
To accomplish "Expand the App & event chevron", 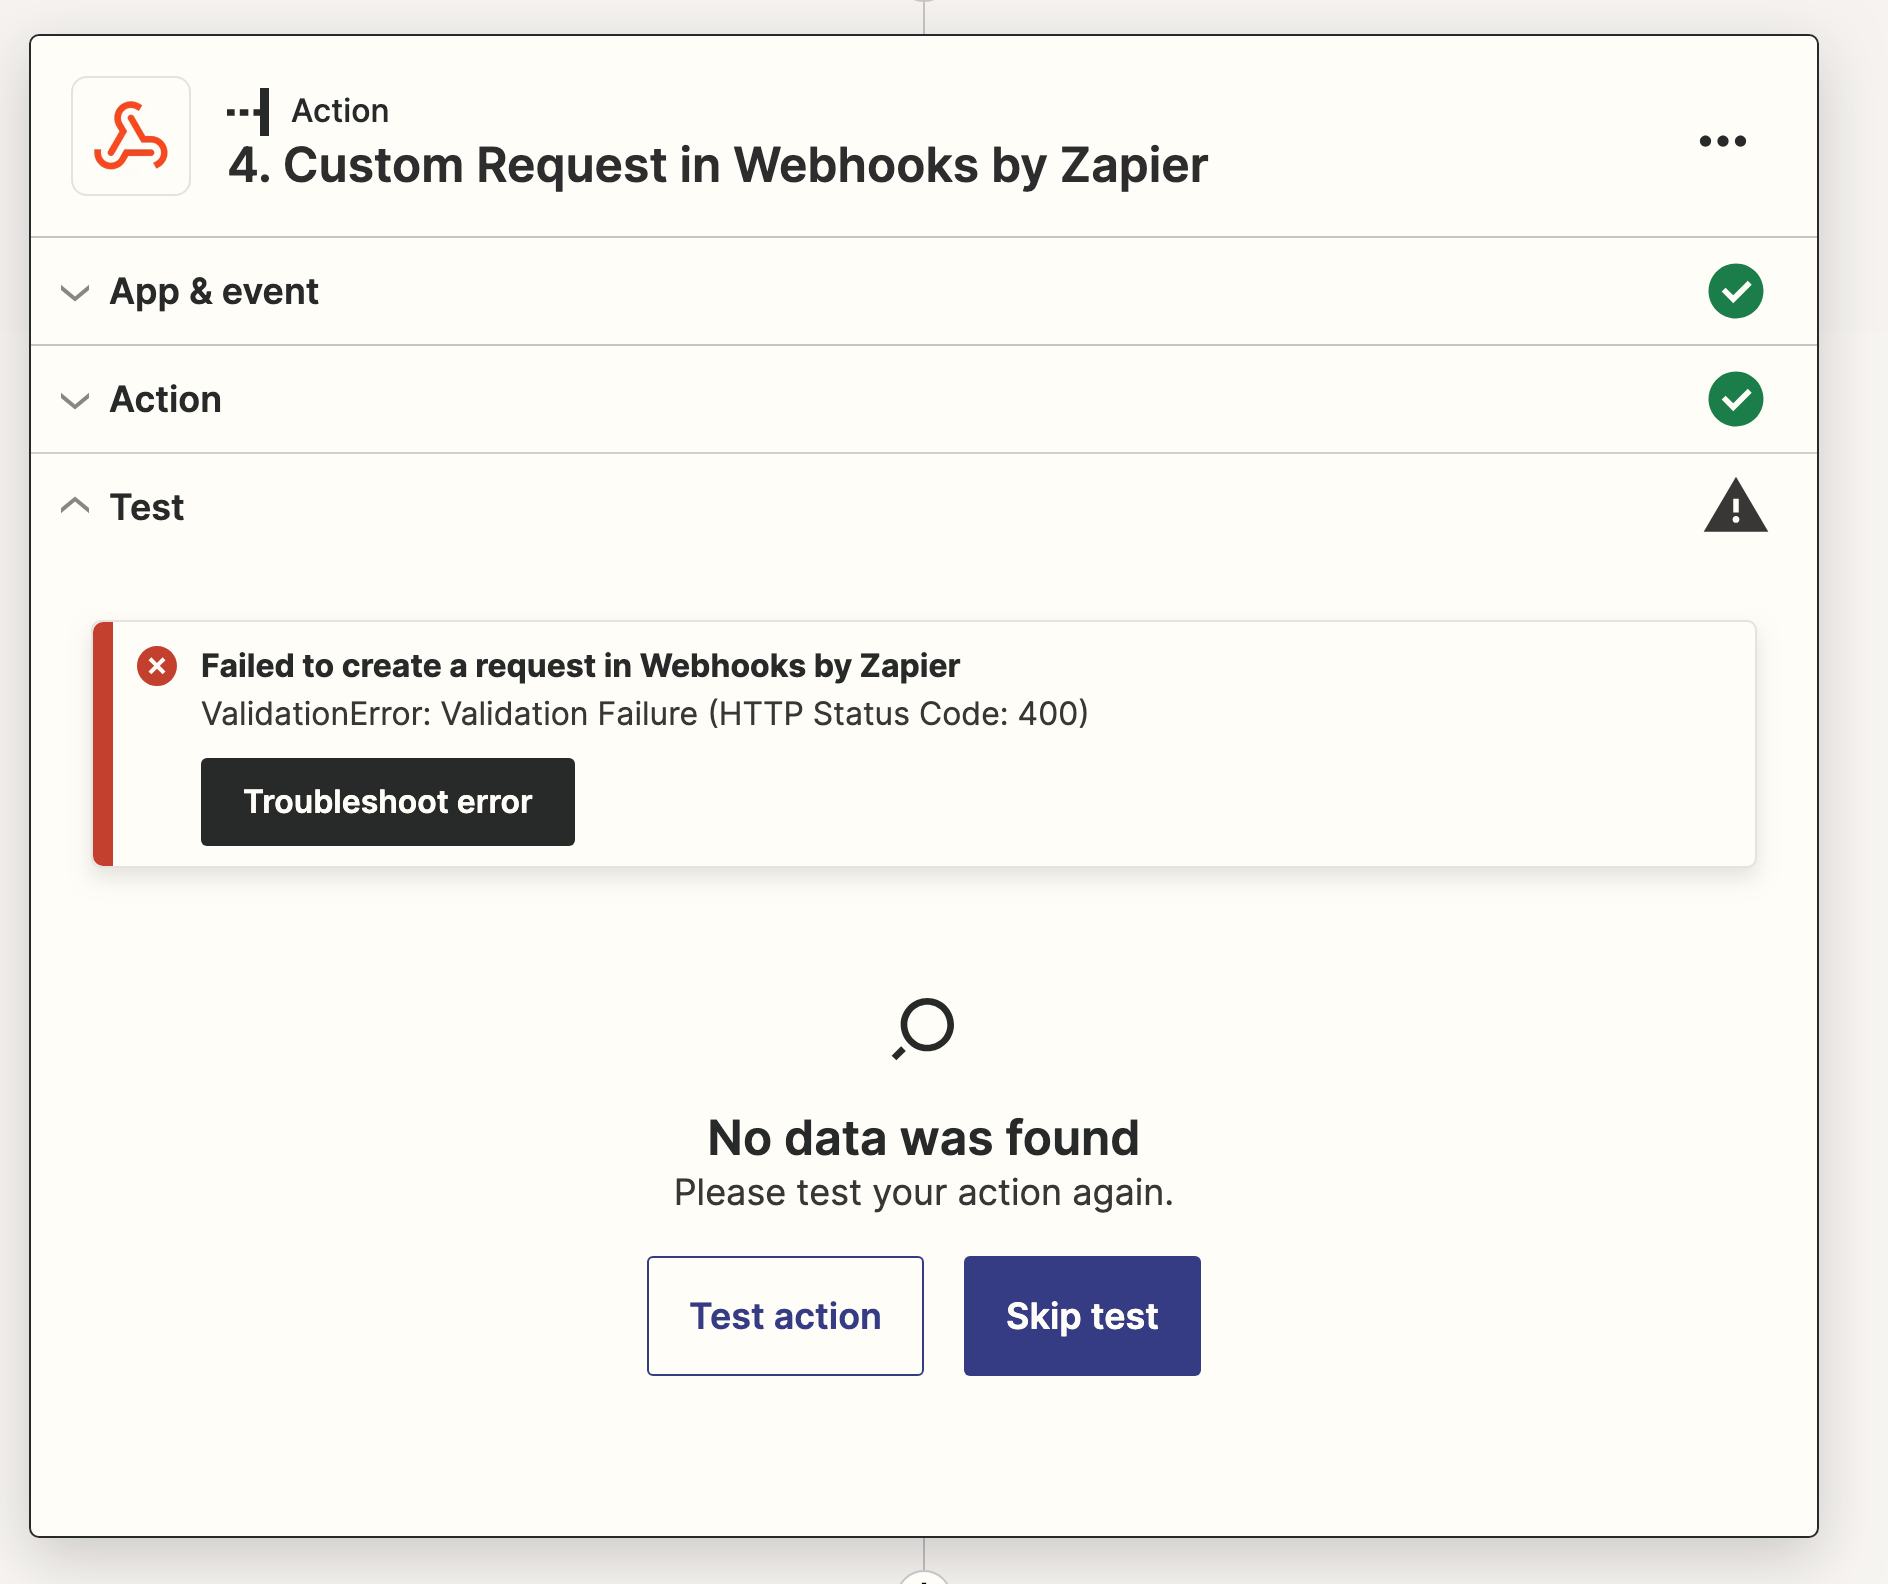I will tap(75, 293).
